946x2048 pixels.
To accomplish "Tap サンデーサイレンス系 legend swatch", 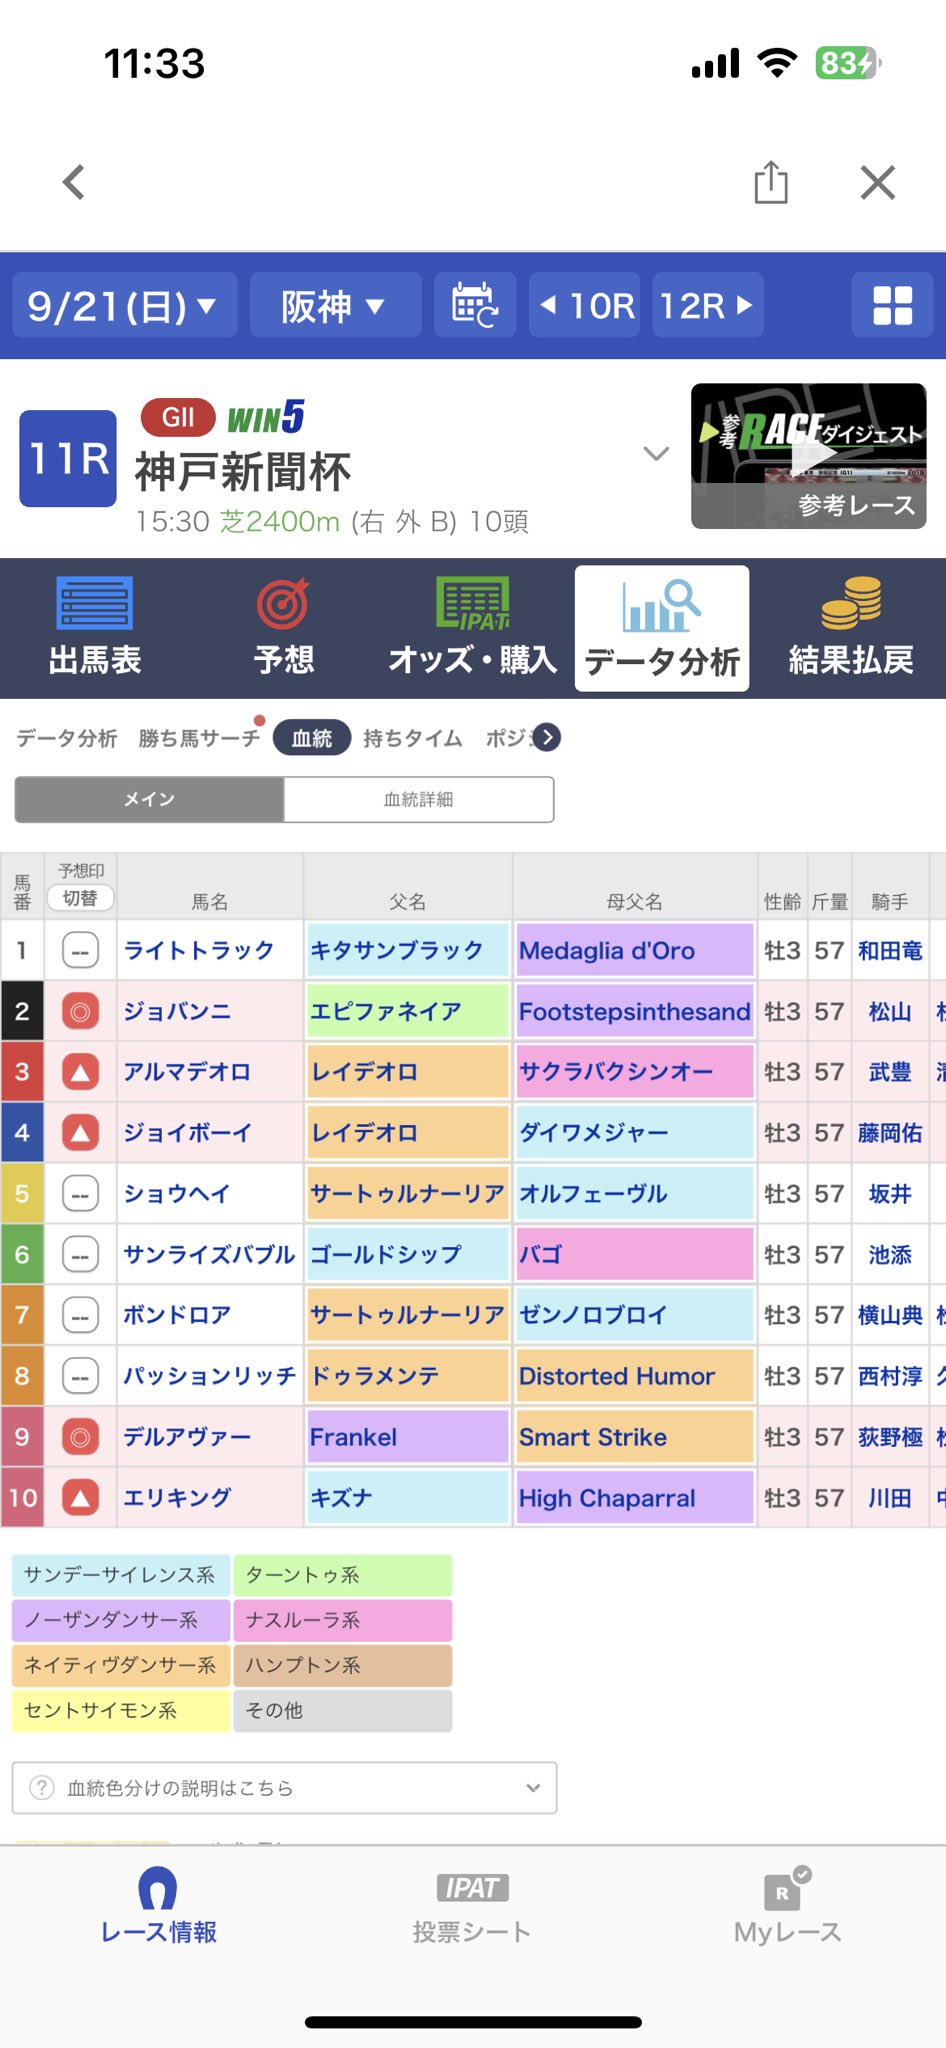I will pyautogui.click(x=121, y=1575).
